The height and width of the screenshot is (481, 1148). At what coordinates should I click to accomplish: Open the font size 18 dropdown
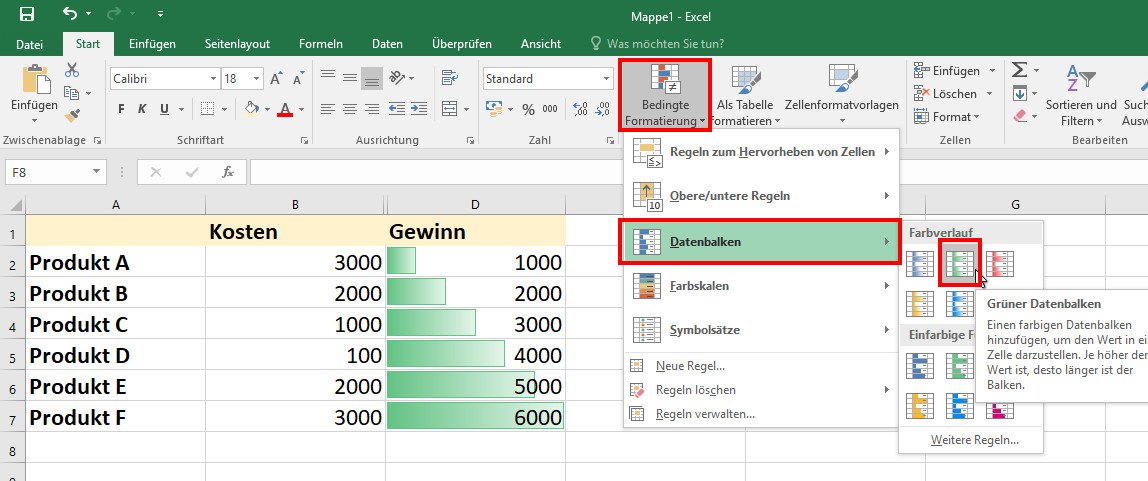257,78
